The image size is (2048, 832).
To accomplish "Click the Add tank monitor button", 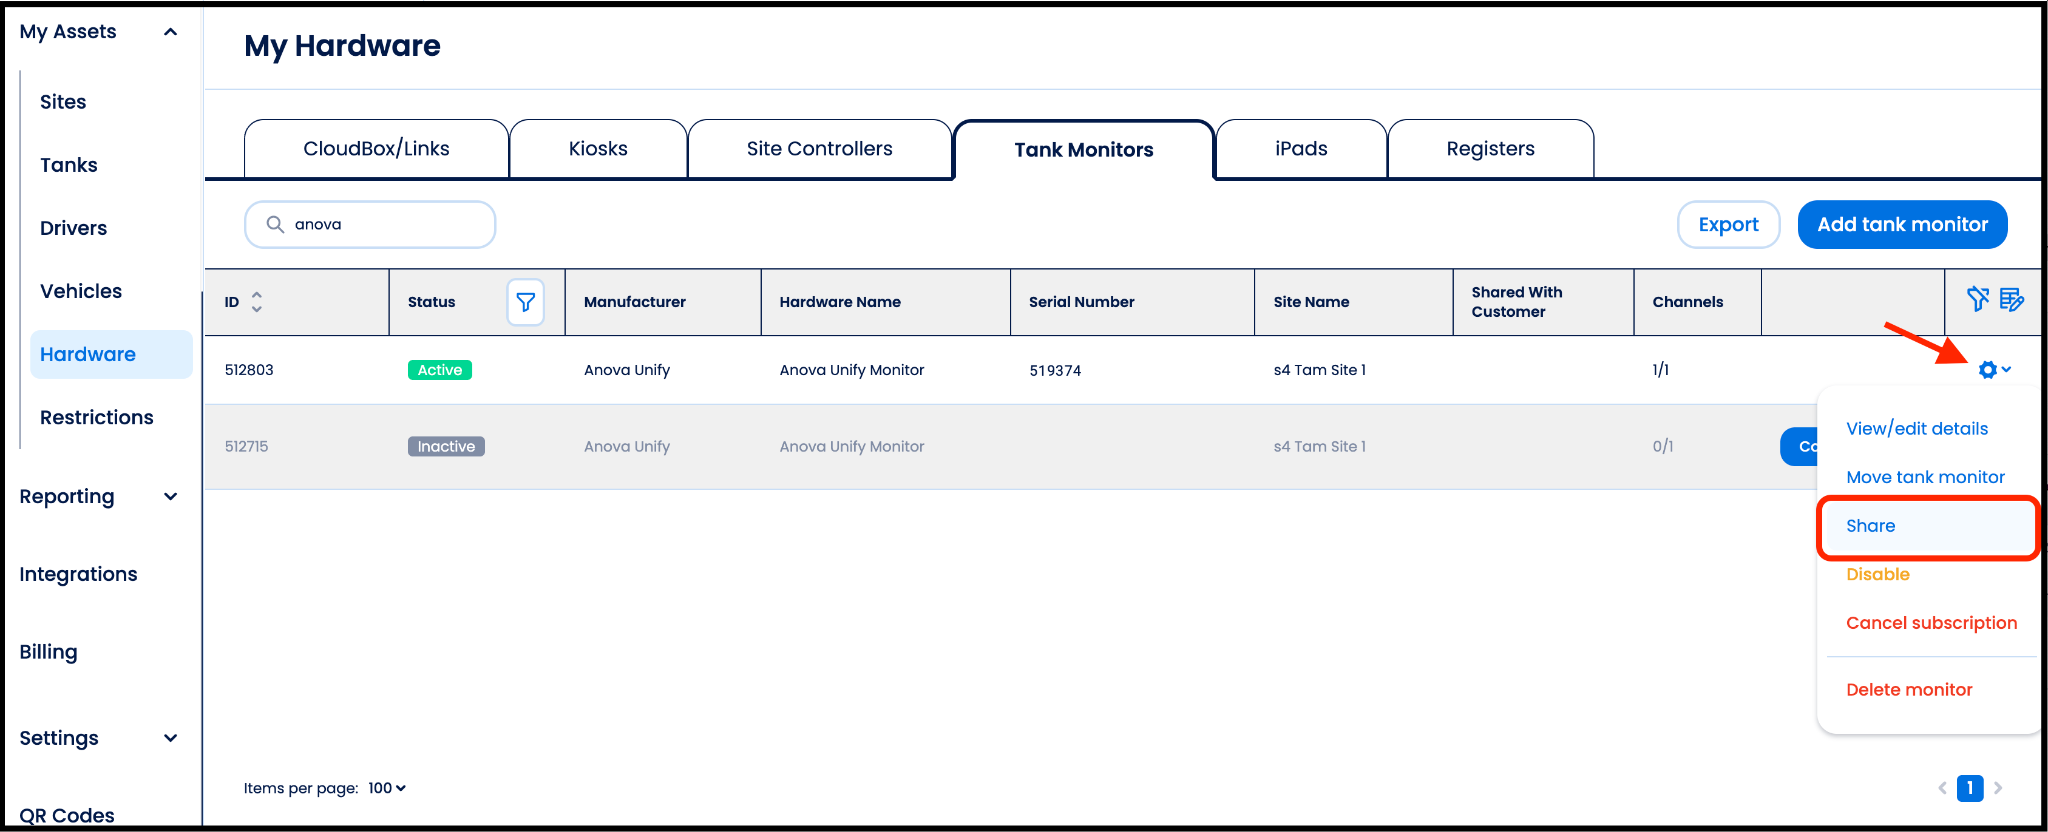I will click(x=1902, y=225).
